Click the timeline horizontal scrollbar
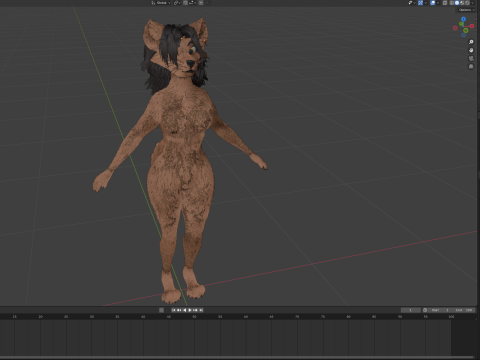This screenshot has width=480, height=360. (238, 357)
